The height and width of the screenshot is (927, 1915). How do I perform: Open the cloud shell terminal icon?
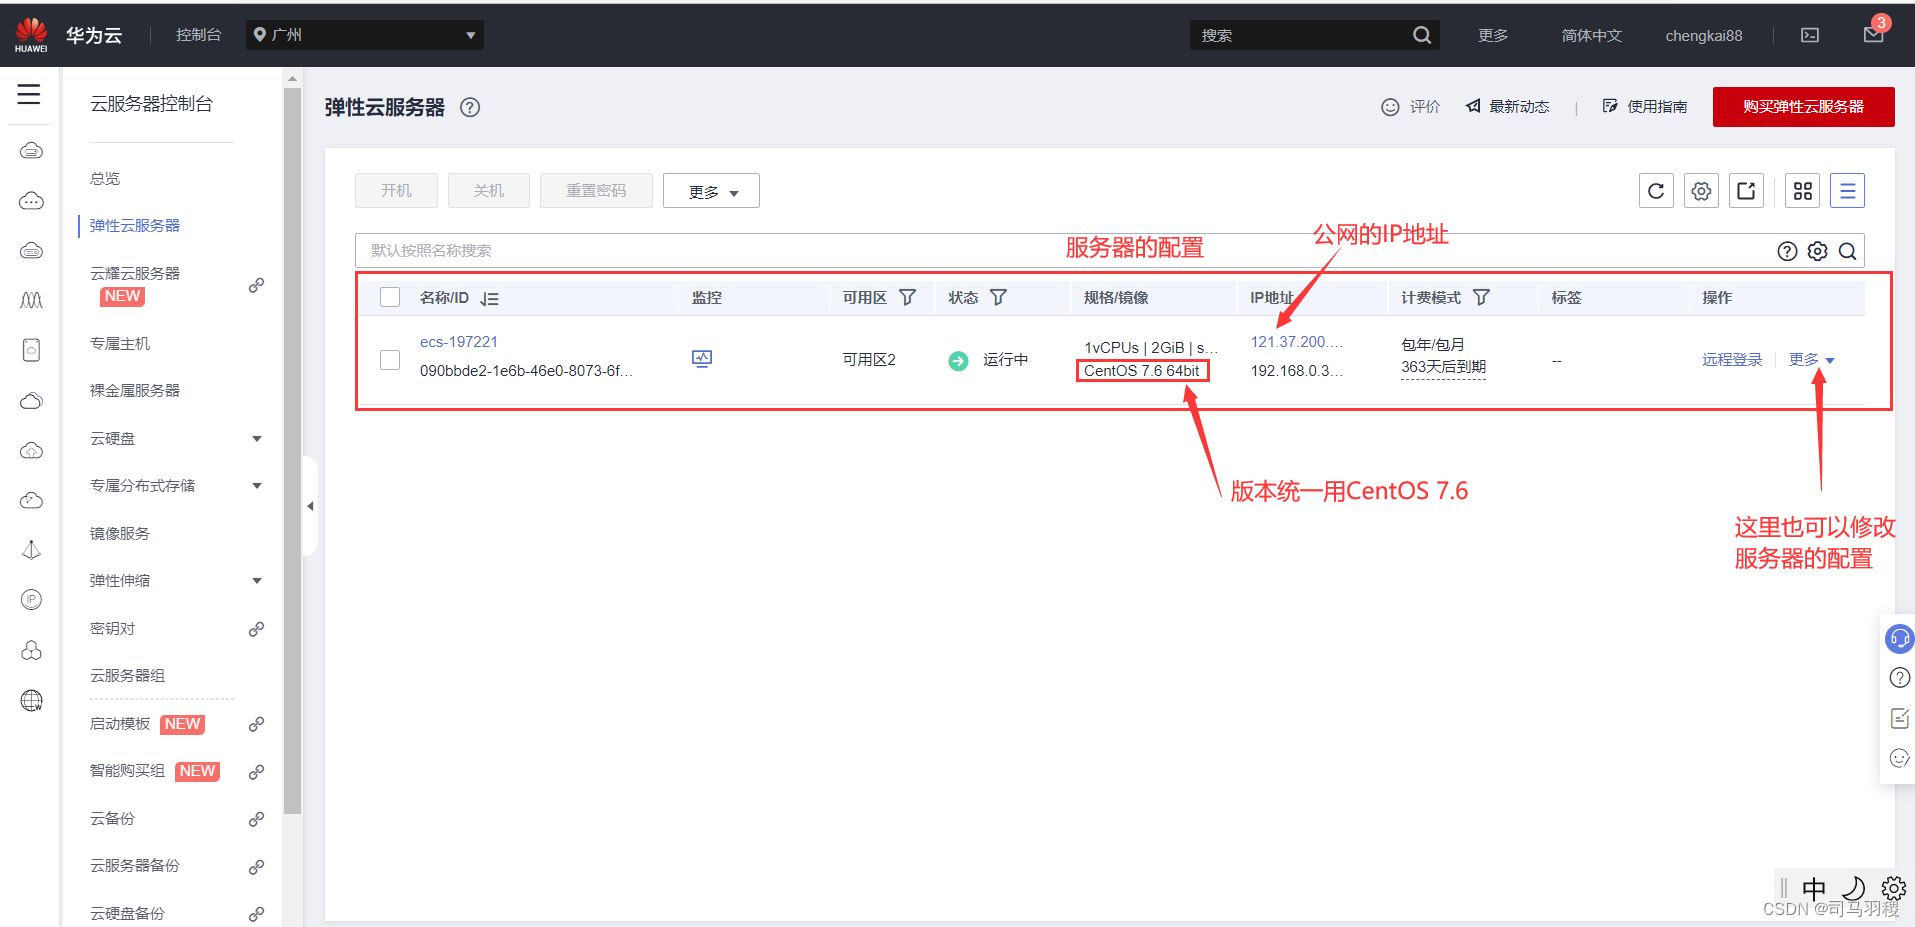[1810, 35]
